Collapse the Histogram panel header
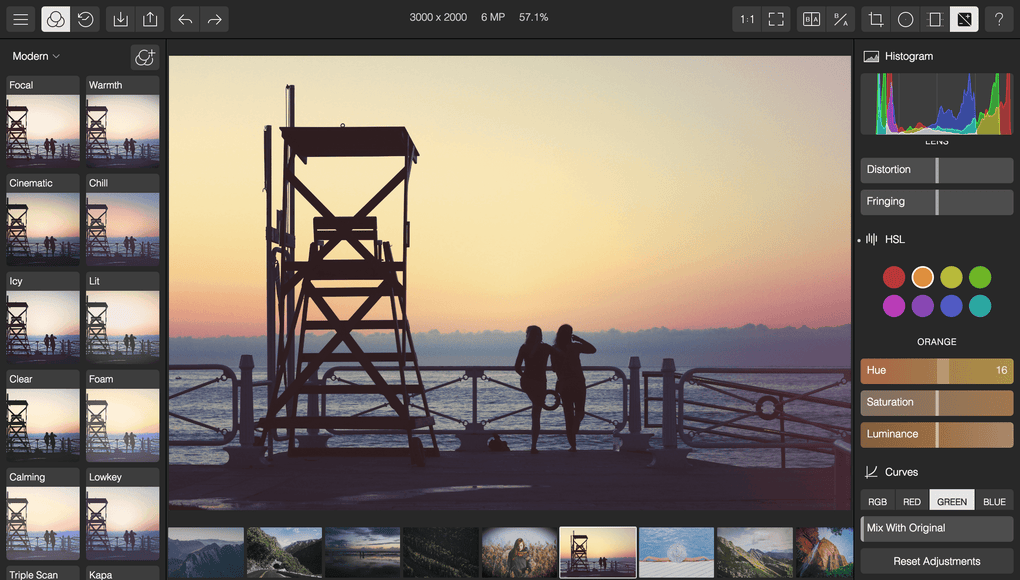The image size is (1020, 580). pos(908,57)
